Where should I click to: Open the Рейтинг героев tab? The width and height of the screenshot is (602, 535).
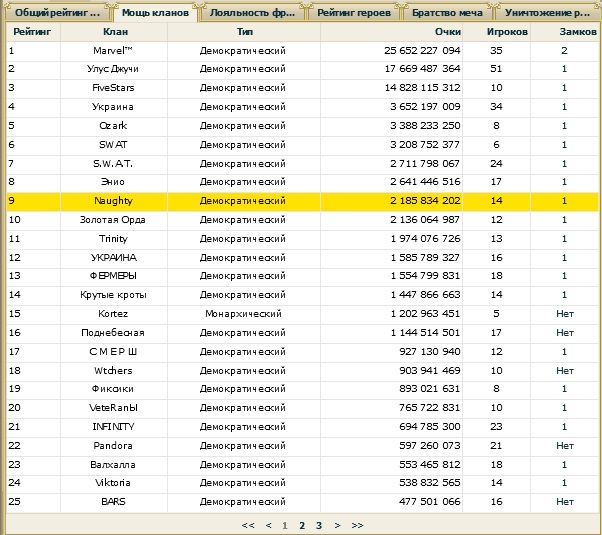(x=354, y=13)
